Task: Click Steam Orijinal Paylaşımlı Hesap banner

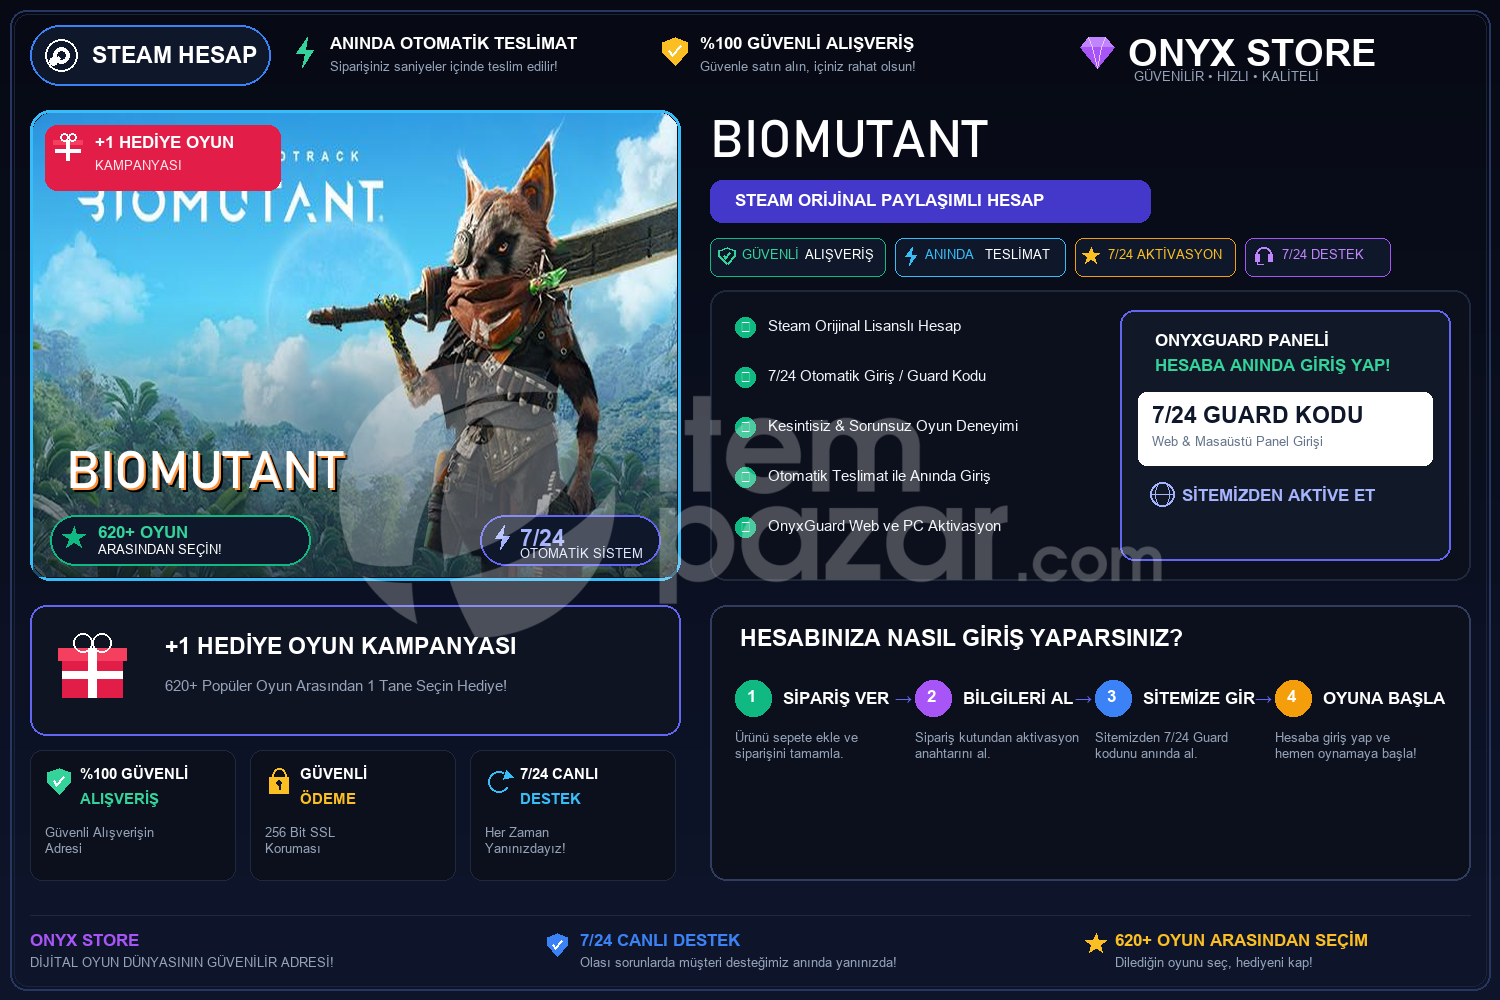Action: point(930,201)
